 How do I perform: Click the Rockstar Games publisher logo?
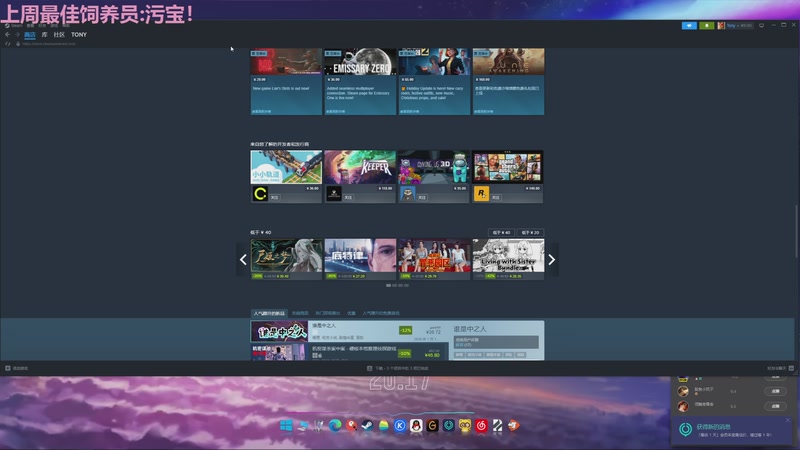click(481, 193)
